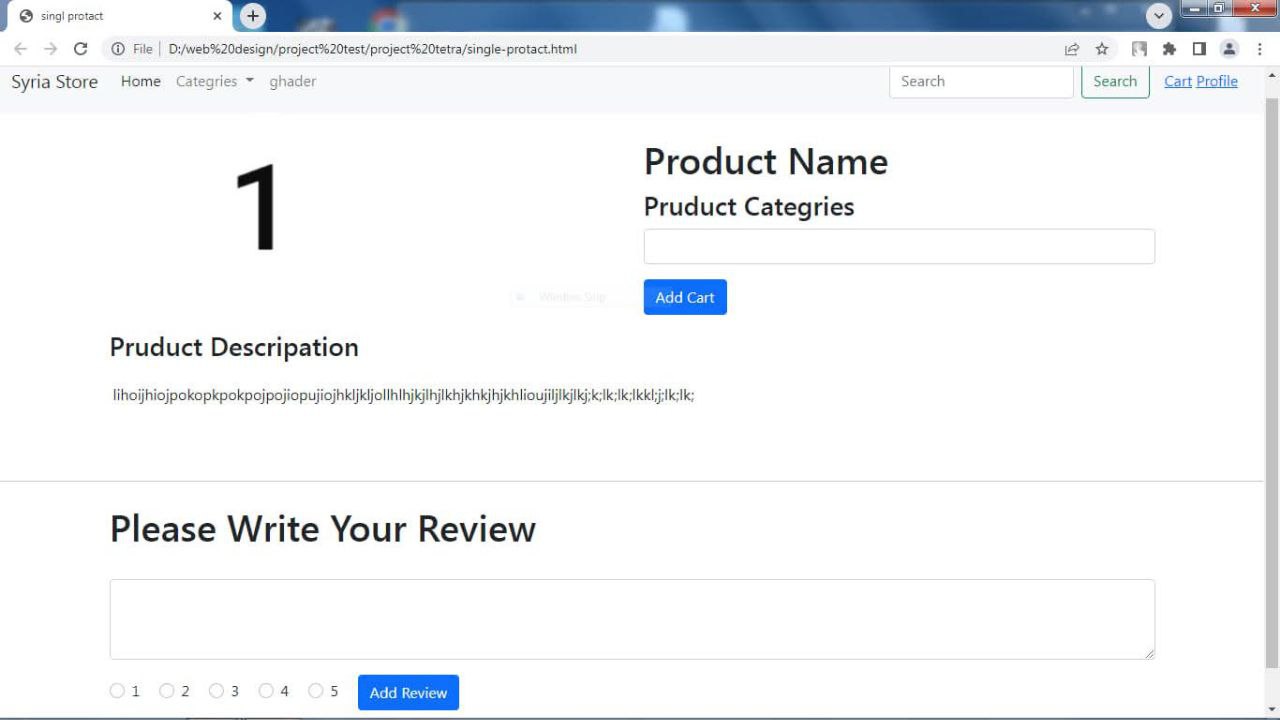The height and width of the screenshot is (720, 1280).
Task: Open the Profile link
Action: tap(1217, 82)
